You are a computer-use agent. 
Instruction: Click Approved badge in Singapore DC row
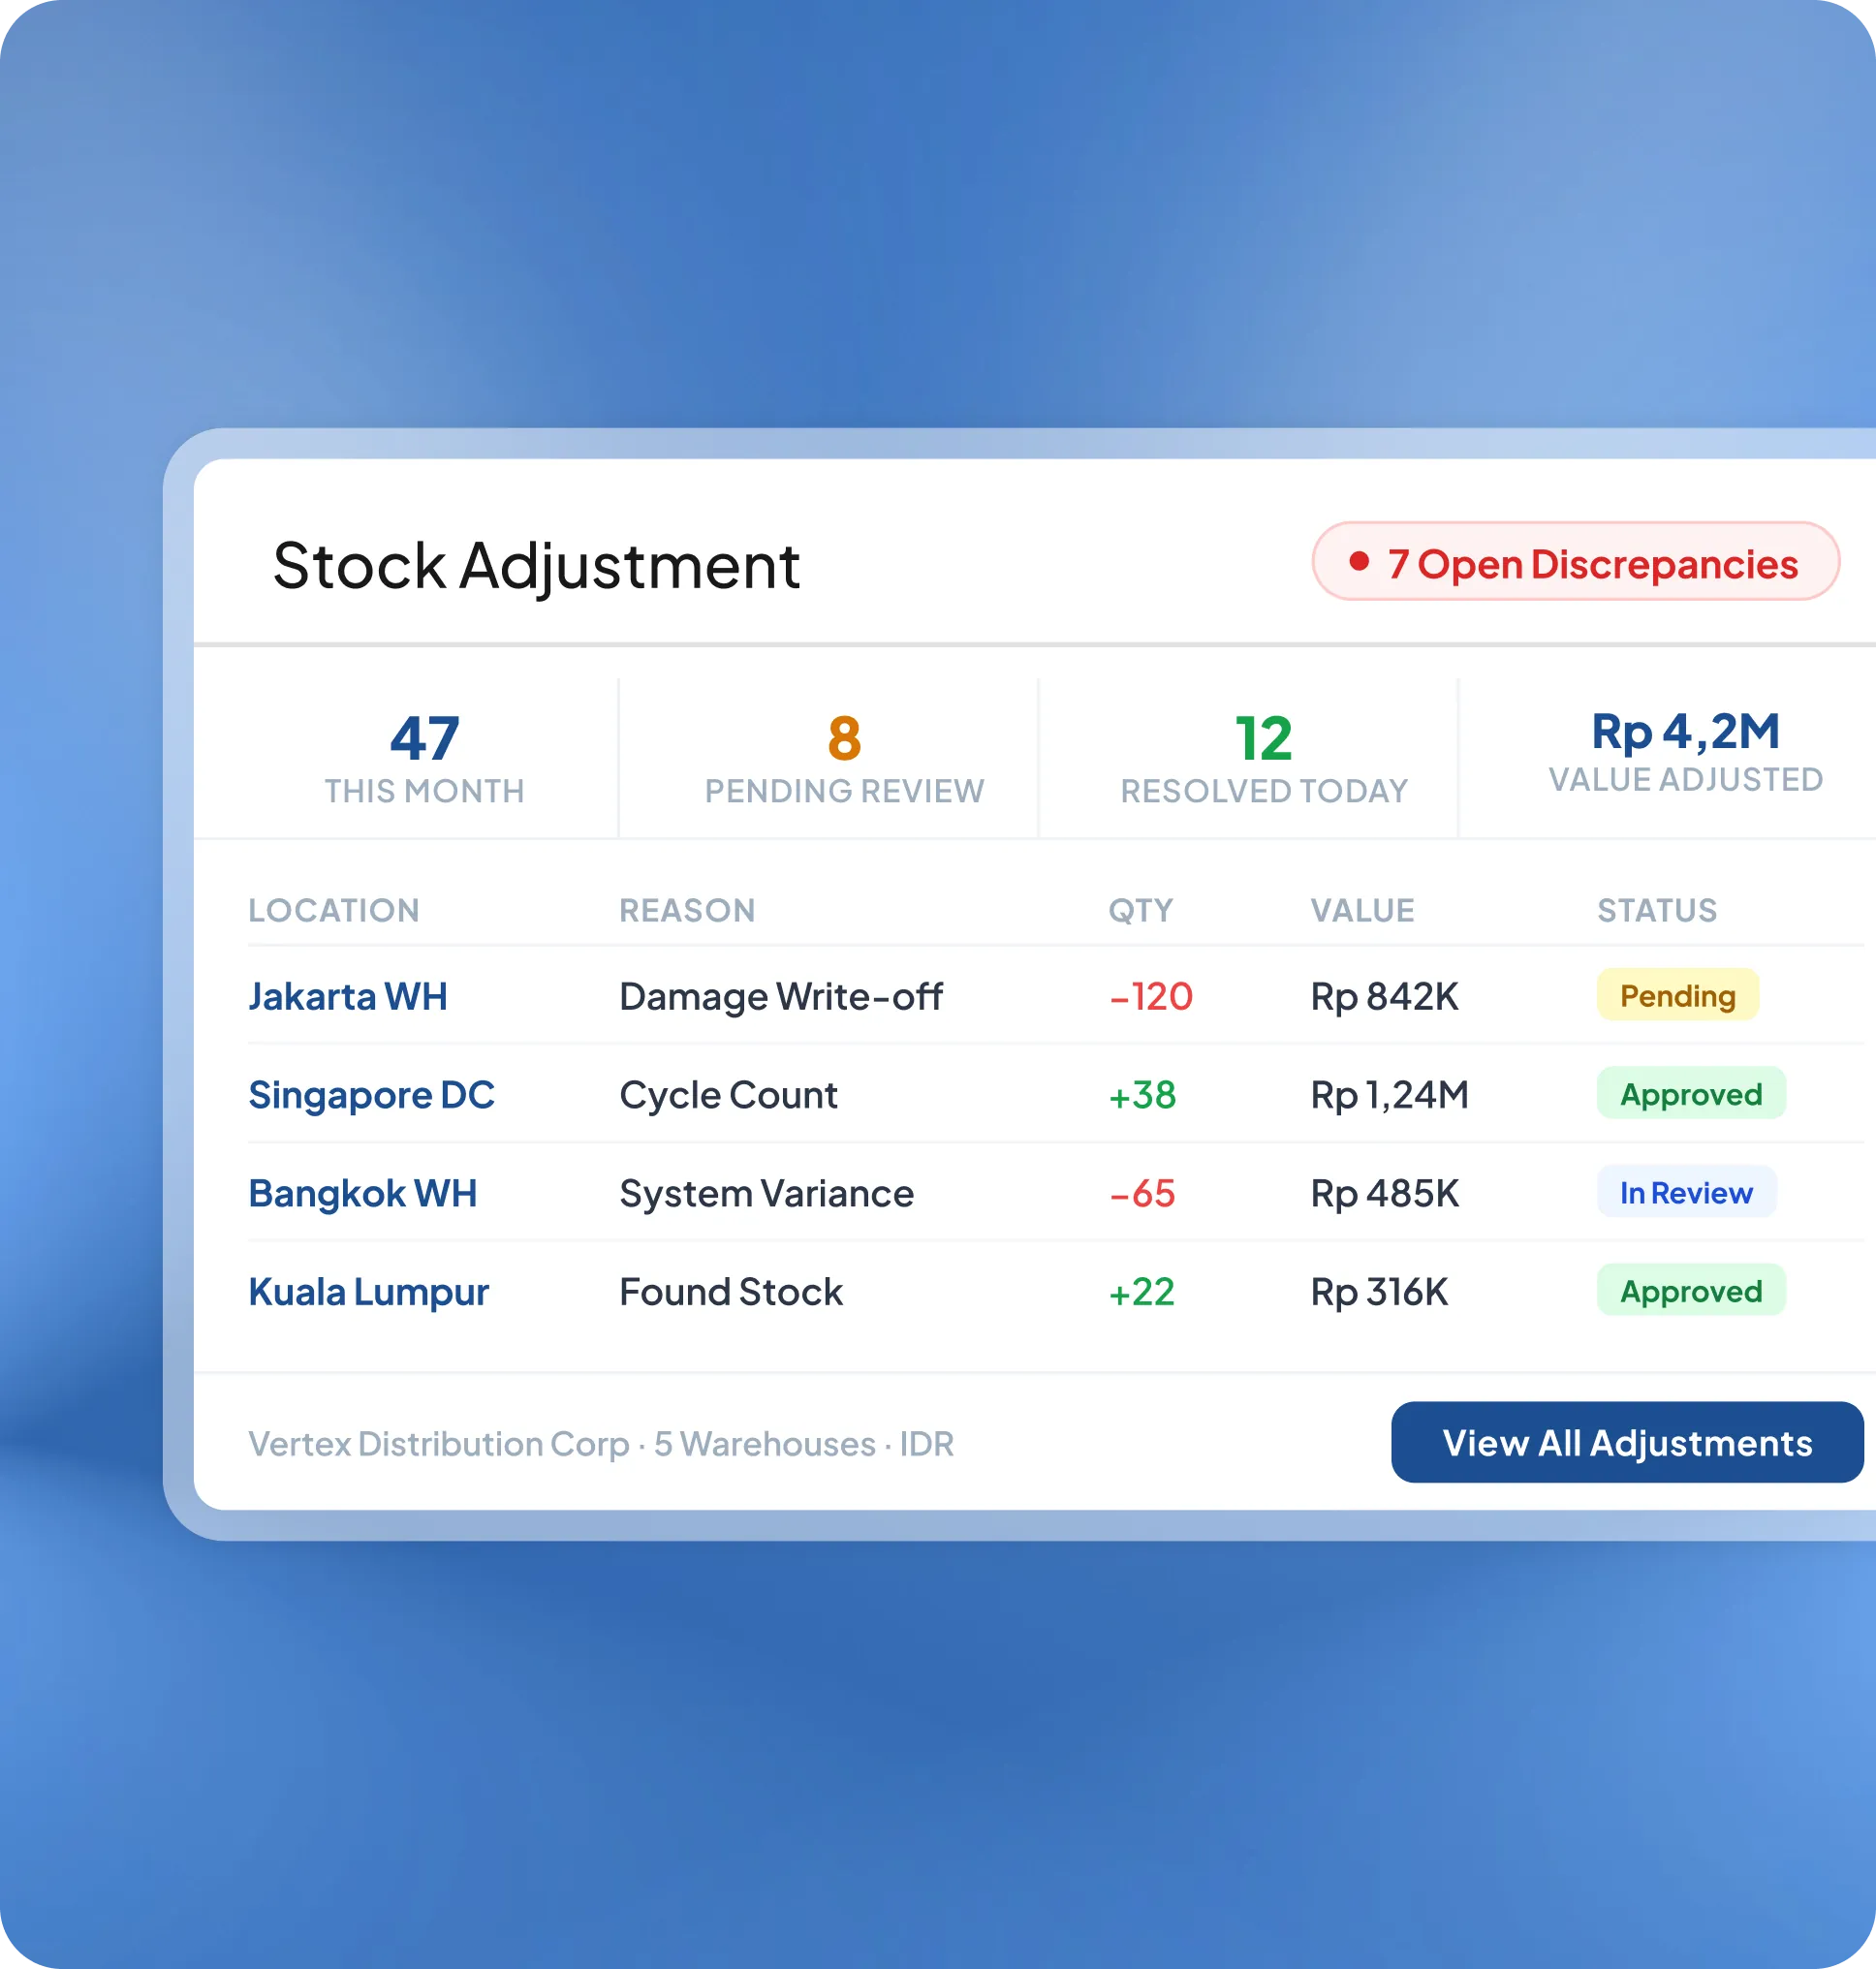1691,1093
